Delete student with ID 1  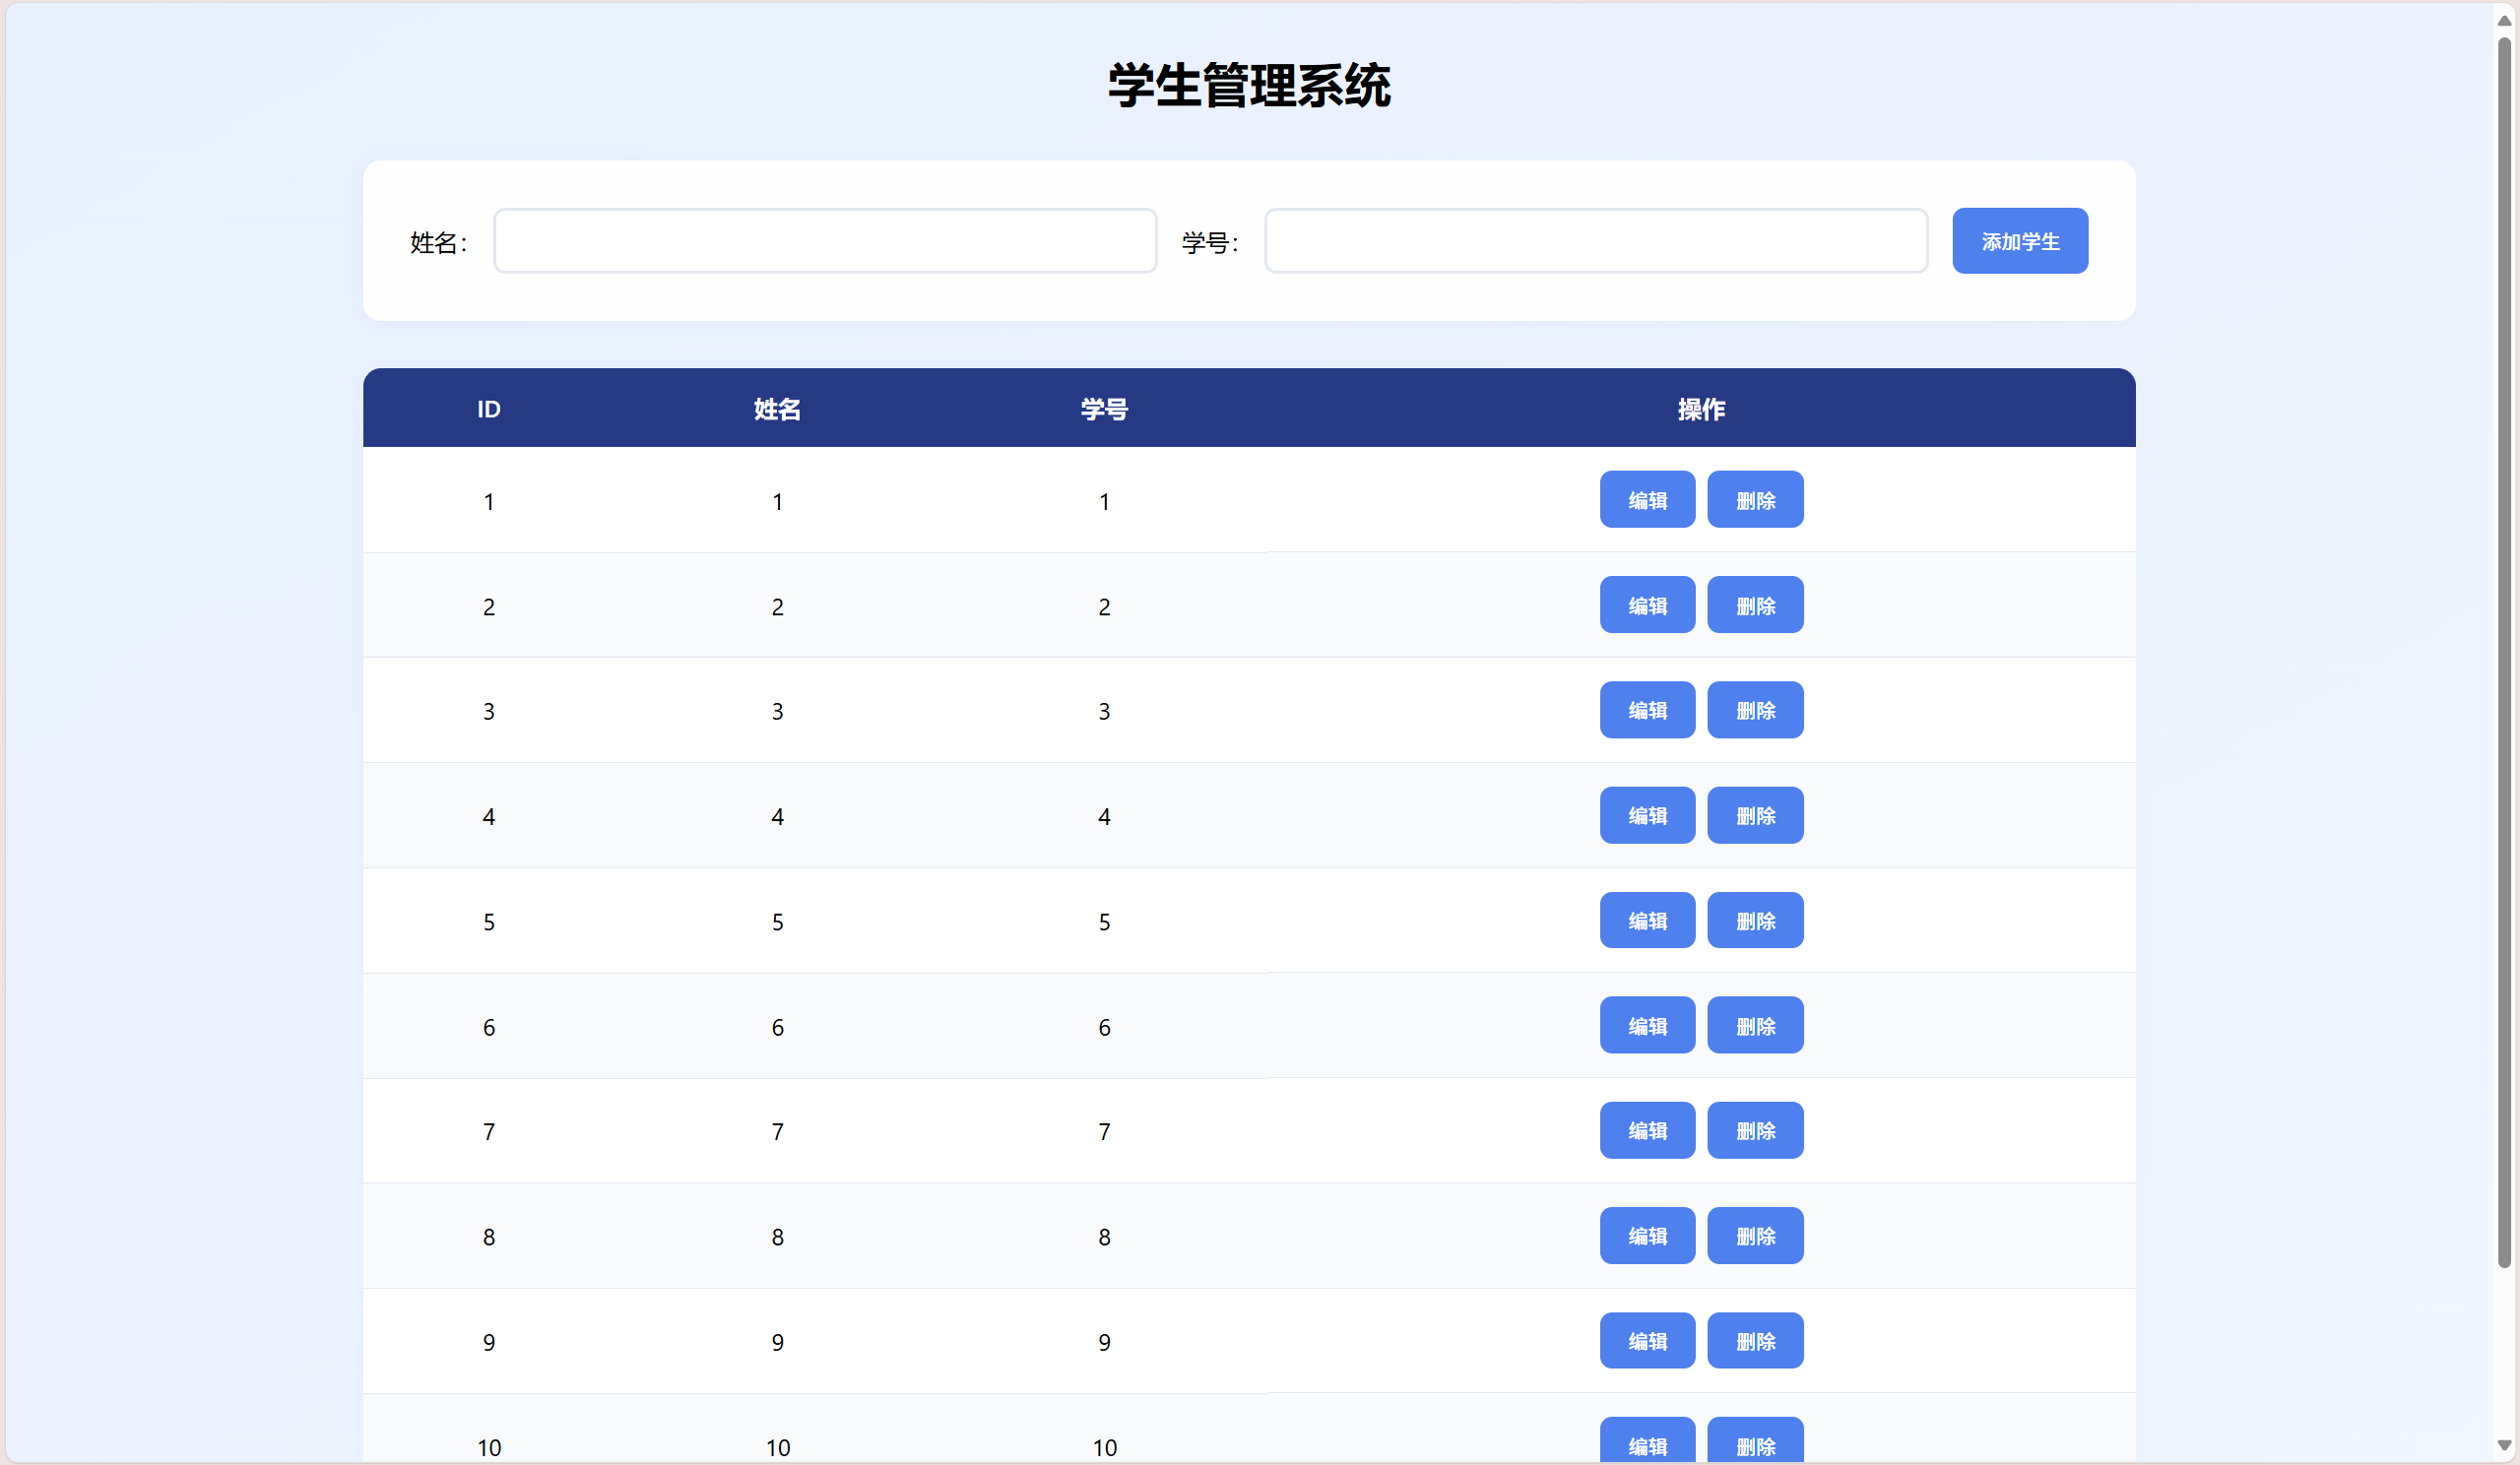tap(1754, 500)
